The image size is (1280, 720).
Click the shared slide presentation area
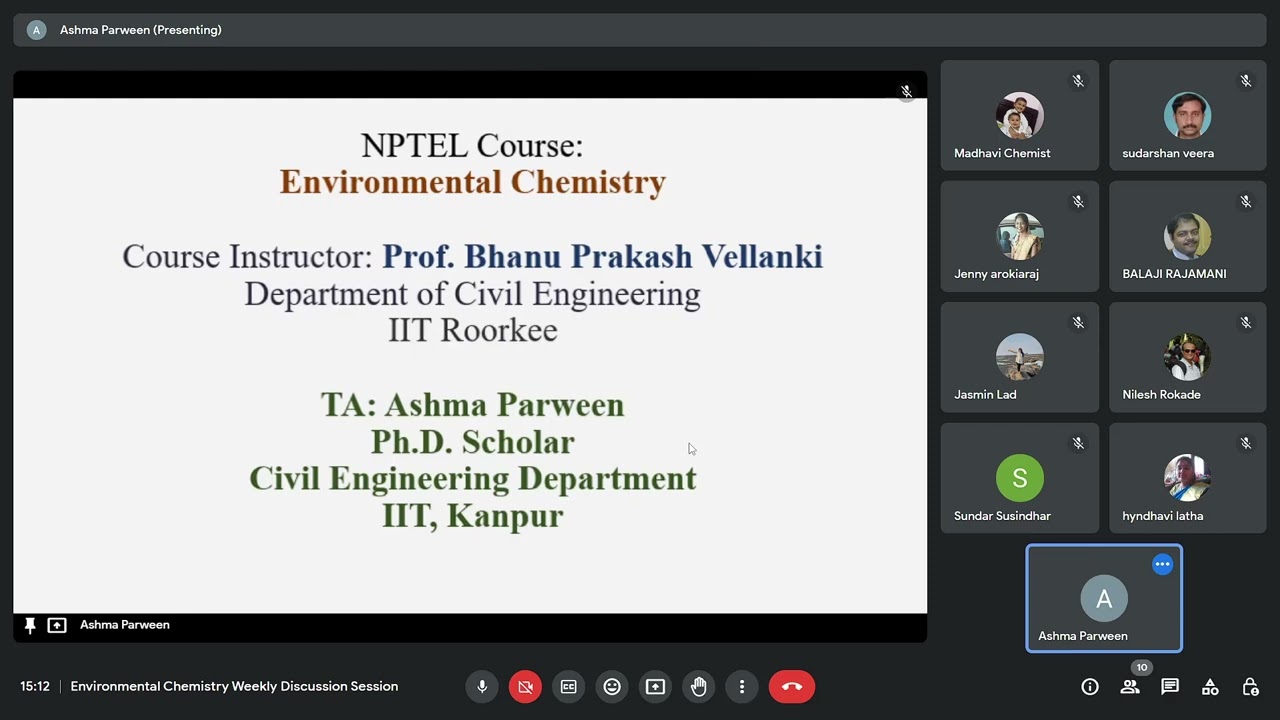(x=470, y=355)
